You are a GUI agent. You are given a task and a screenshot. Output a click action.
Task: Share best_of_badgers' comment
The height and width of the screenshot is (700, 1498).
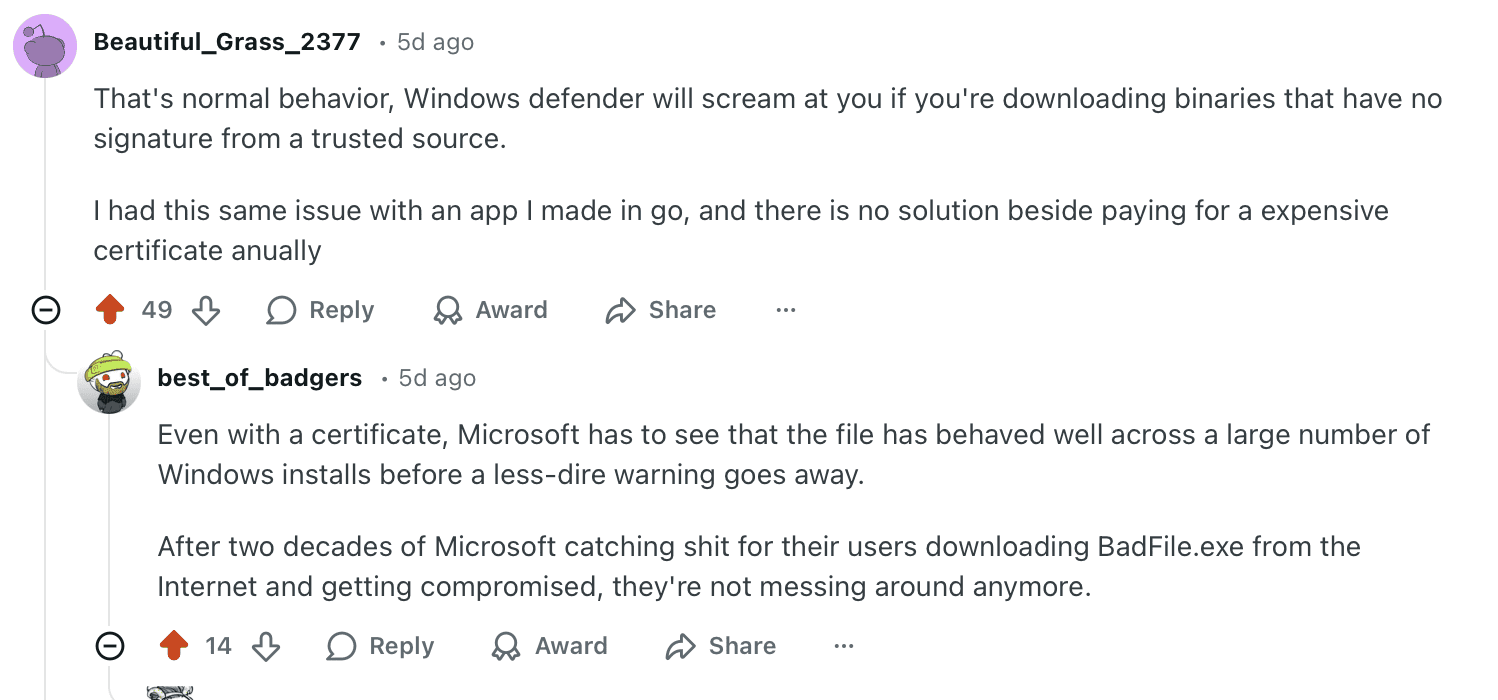tap(720, 646)
